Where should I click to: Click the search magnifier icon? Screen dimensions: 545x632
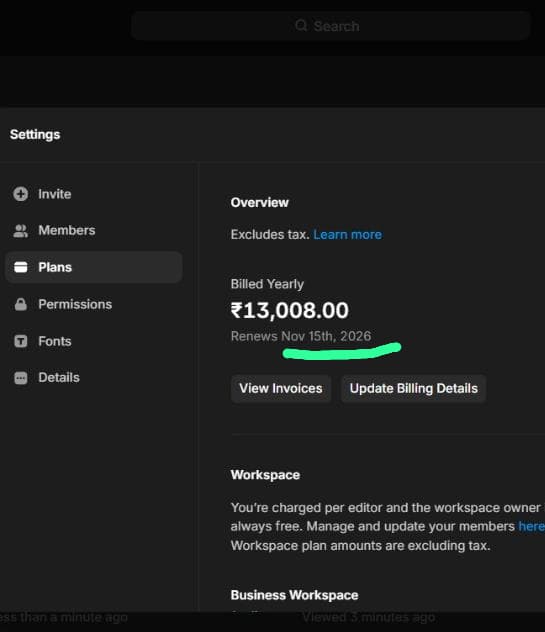point(301,25)
